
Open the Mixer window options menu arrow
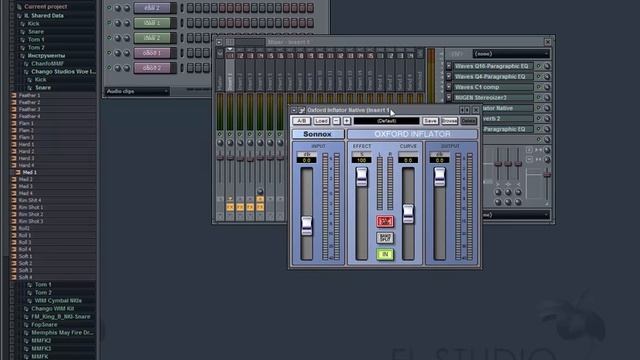click(x=219, y=42)
